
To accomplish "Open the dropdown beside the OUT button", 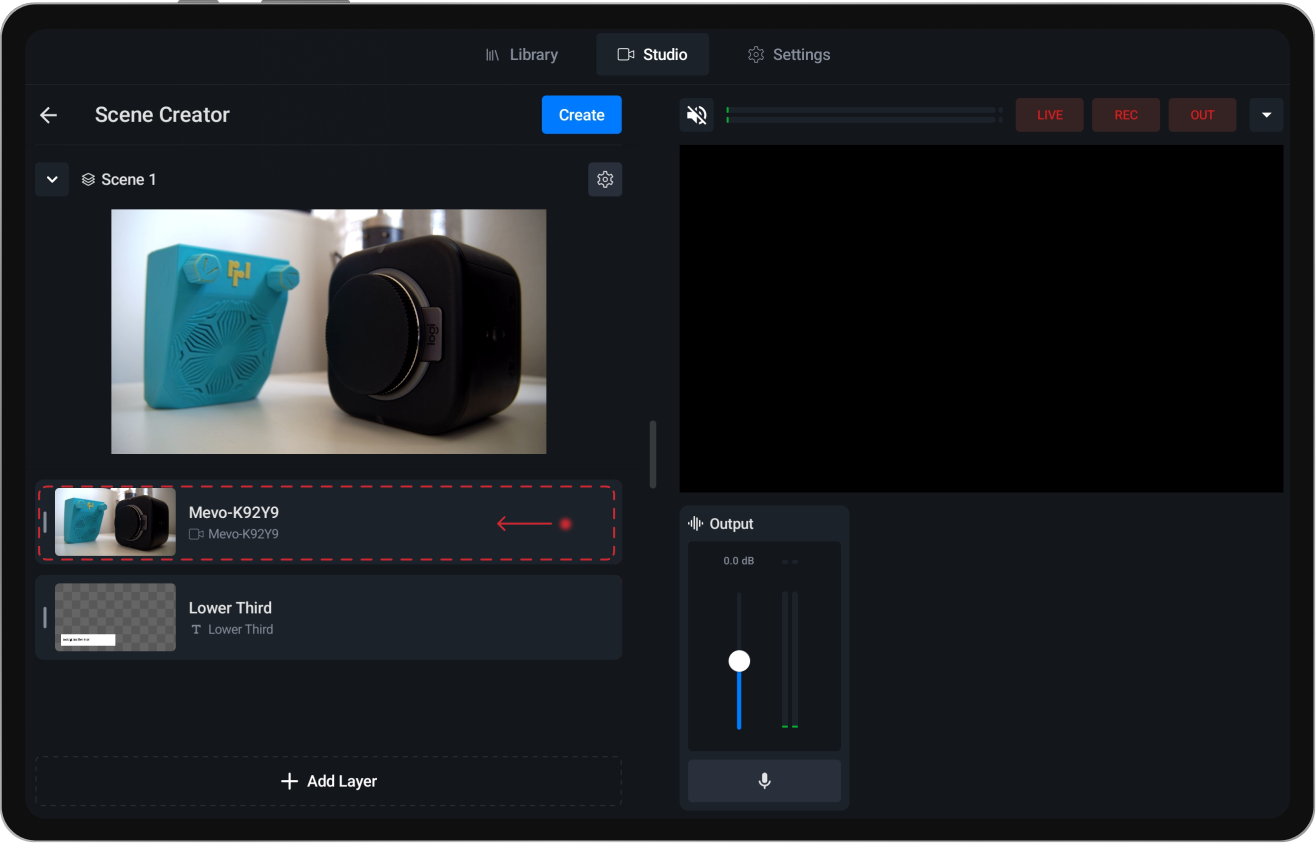I will [x=1266, y=114].
